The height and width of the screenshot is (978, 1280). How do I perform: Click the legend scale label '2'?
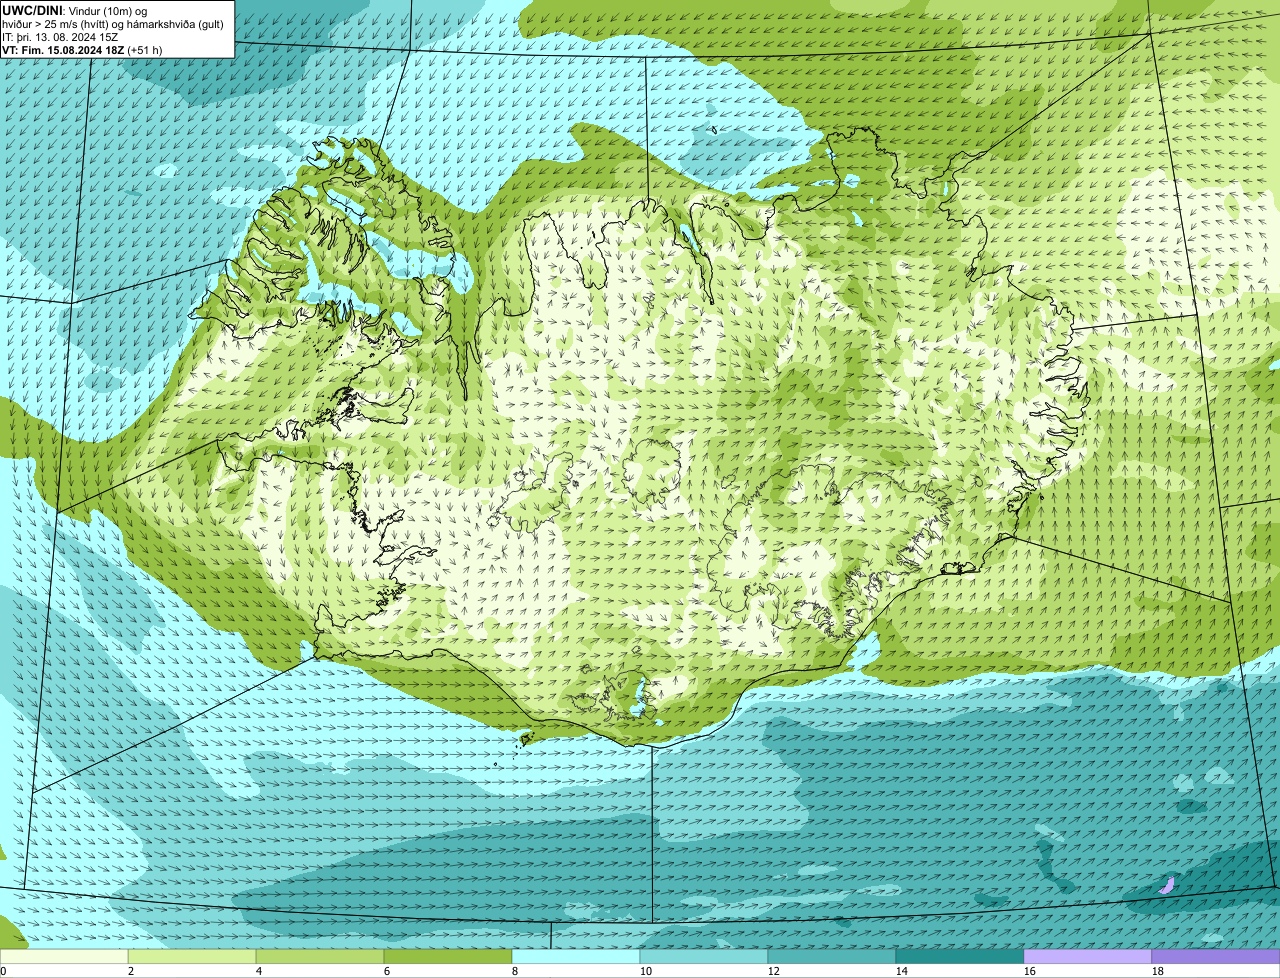coord(131,971)
